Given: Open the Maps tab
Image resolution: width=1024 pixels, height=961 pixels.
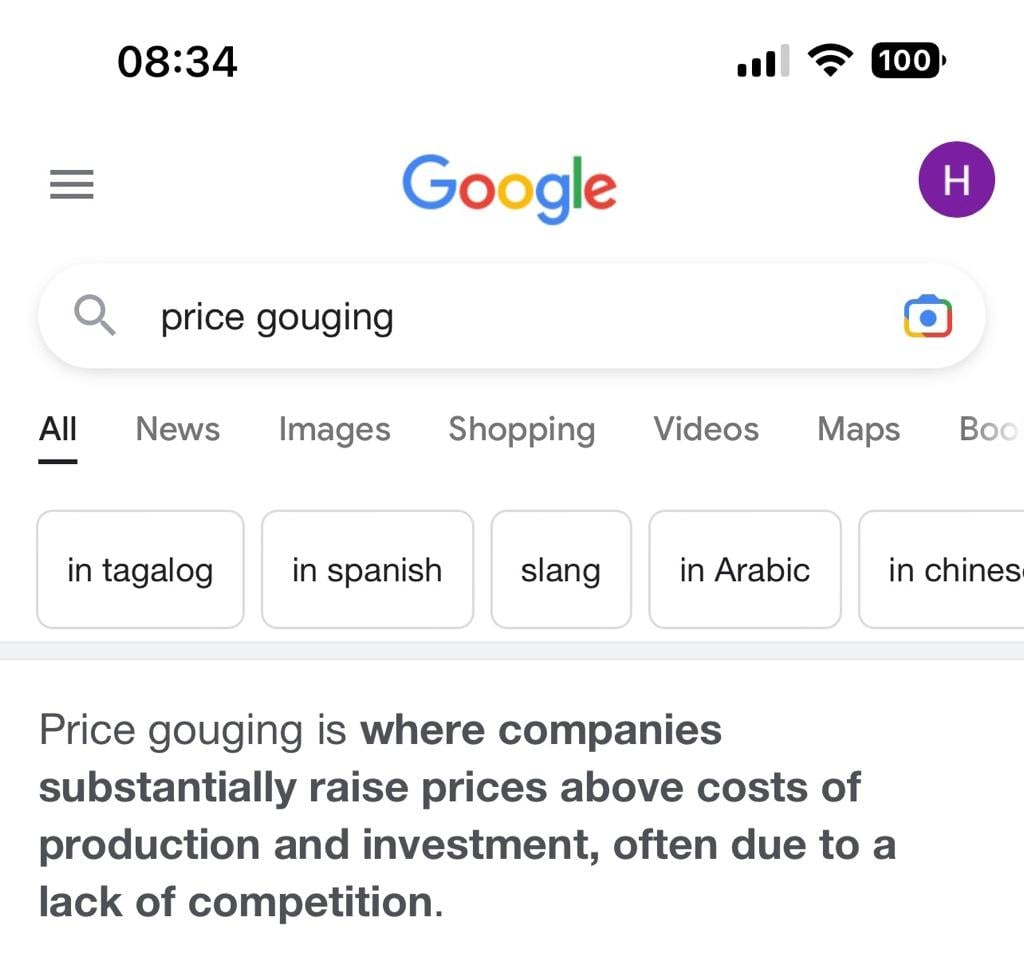Looking at the screenshot, I should point(858,429).
